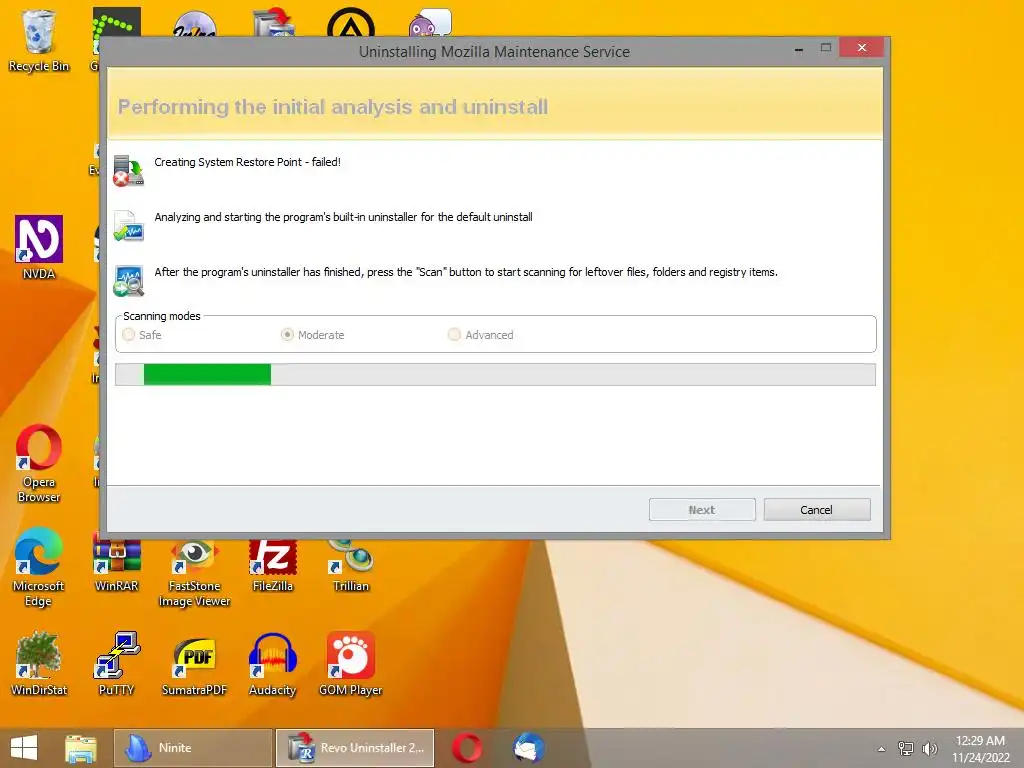
Task: Launch NVDA from the desktop
Action: [39, 248]
